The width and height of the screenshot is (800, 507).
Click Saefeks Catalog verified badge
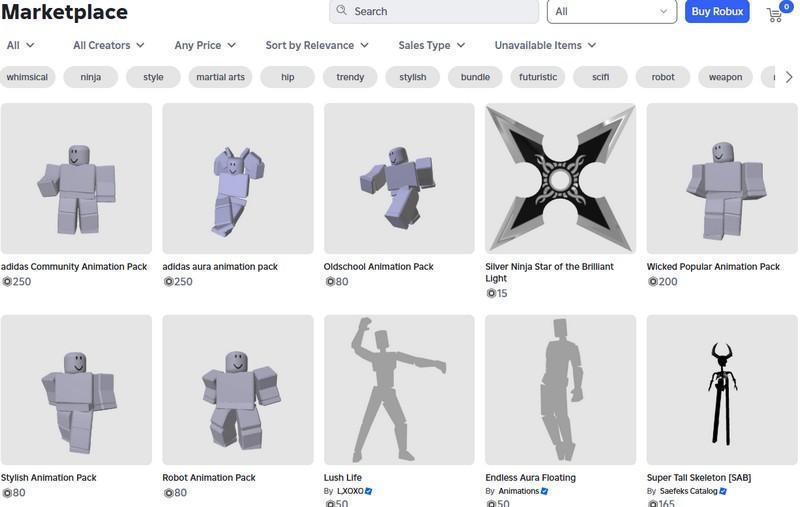[723, 492]
